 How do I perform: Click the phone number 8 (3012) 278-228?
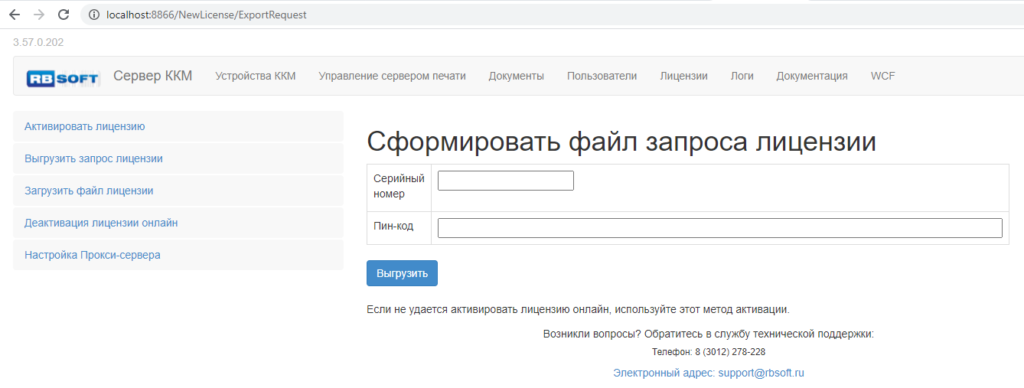(x=729, y=351)
